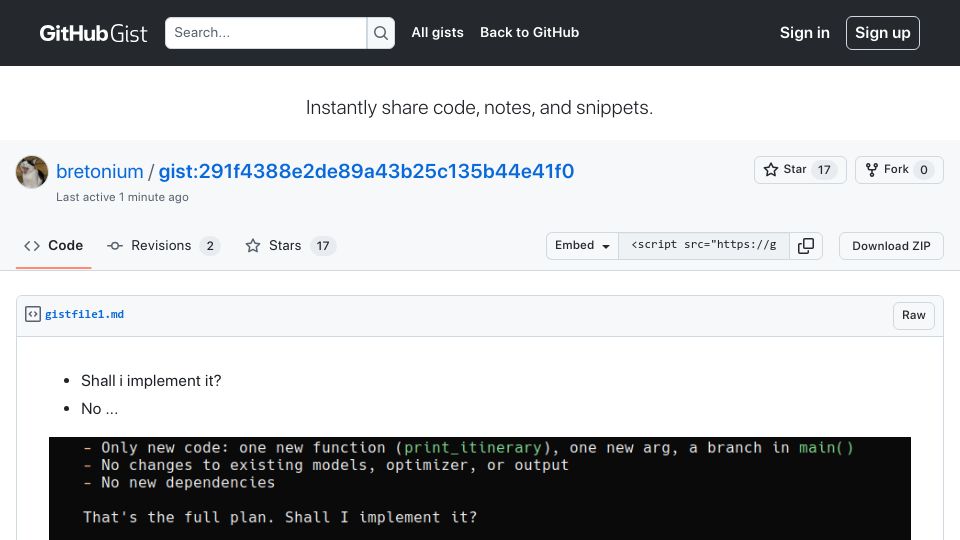Download the gist as ZIP

click(x=891, y=246)
